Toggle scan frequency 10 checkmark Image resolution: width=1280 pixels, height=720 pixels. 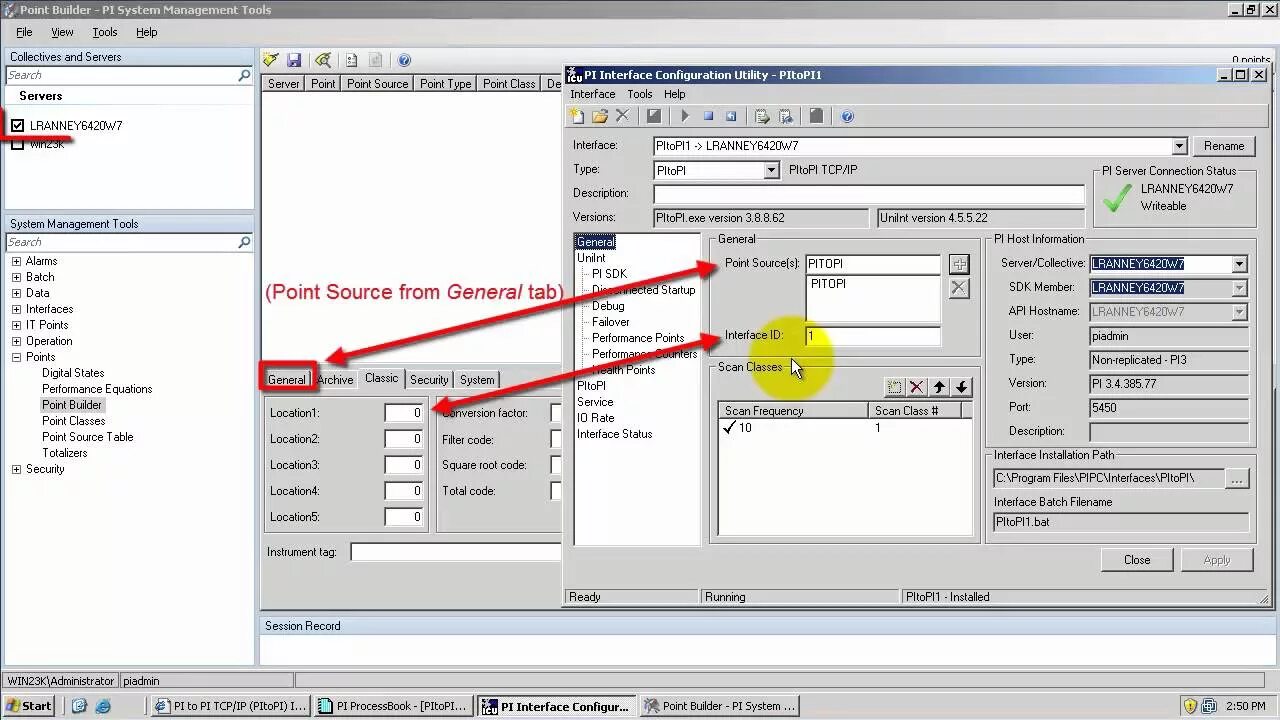tap(730, 427)
